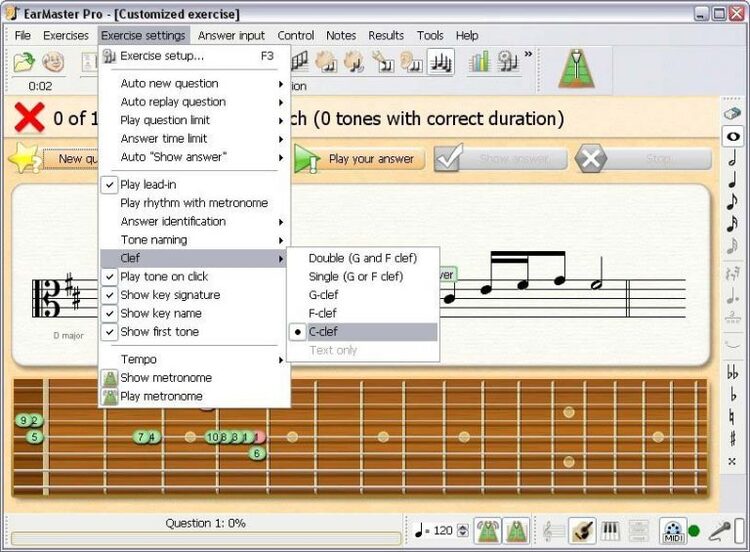Toggle the Play lead-in option

click(148, 185)
